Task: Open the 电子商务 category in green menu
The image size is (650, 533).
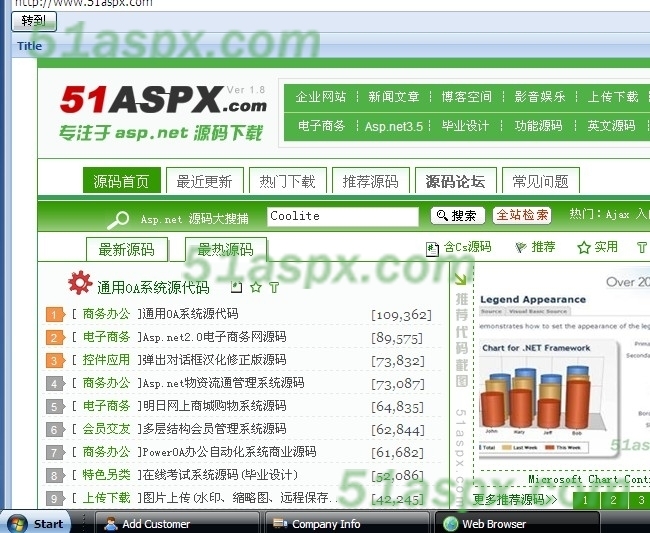Action: tap(321, 126)
